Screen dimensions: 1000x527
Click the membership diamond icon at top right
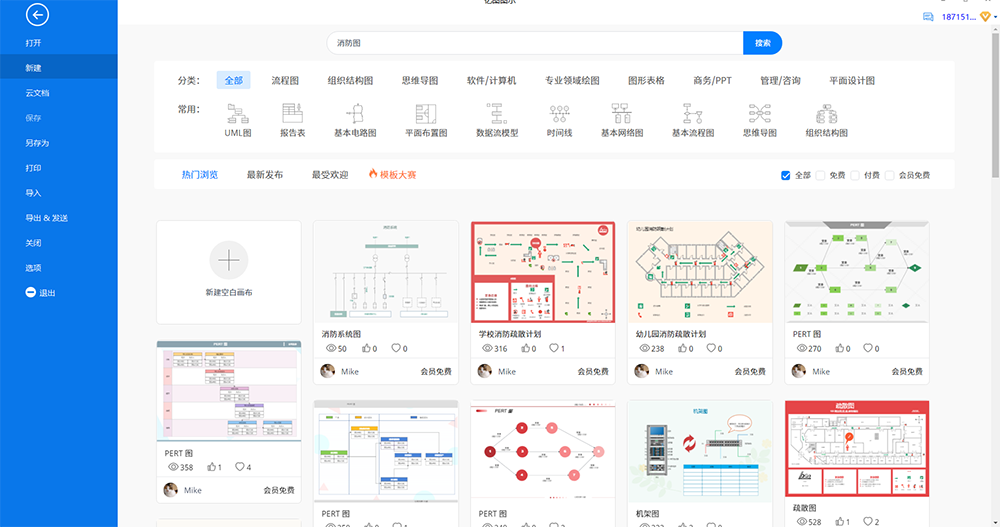985,17
